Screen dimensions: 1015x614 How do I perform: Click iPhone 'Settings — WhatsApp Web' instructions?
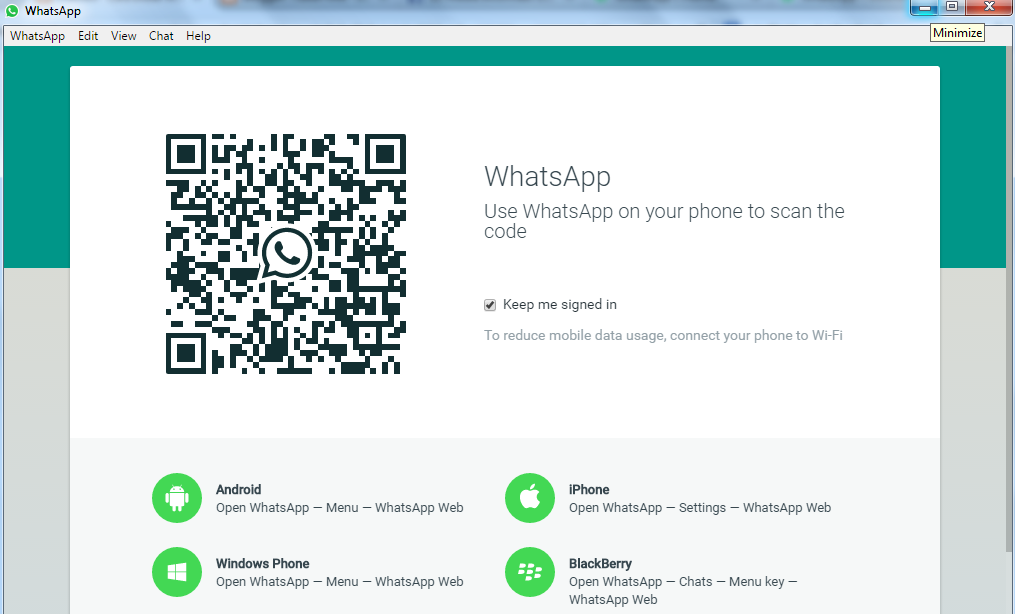pyautogui.click(x=700, y=508)
